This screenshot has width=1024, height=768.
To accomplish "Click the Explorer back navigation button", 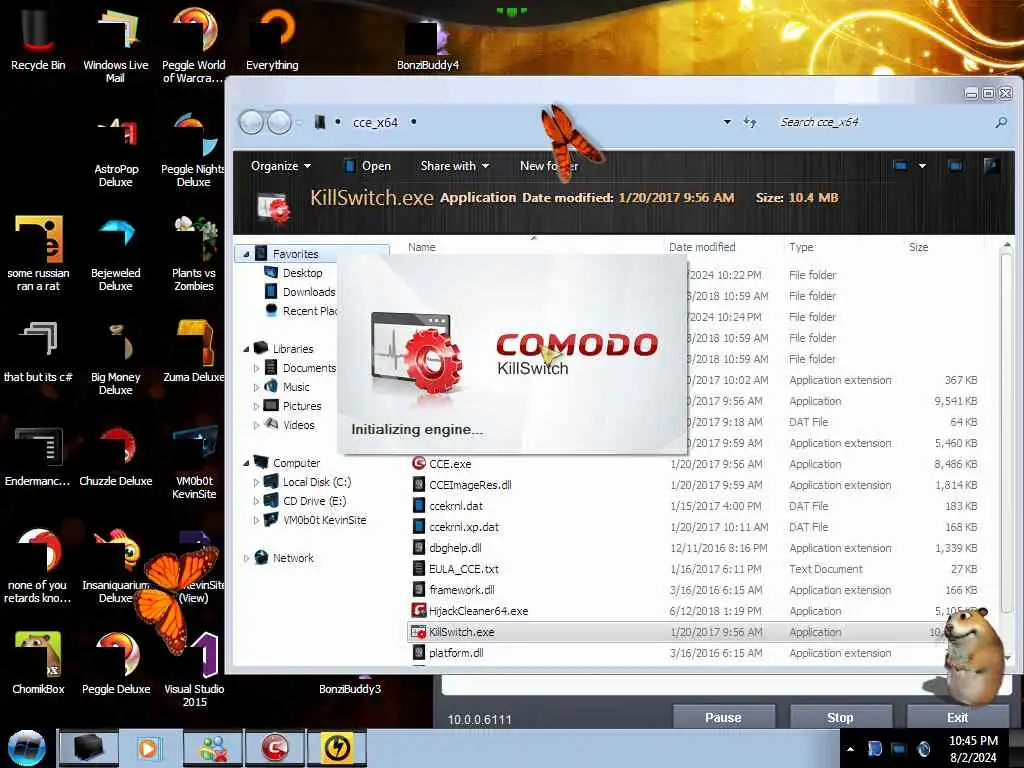I will [x=251, y=122].
